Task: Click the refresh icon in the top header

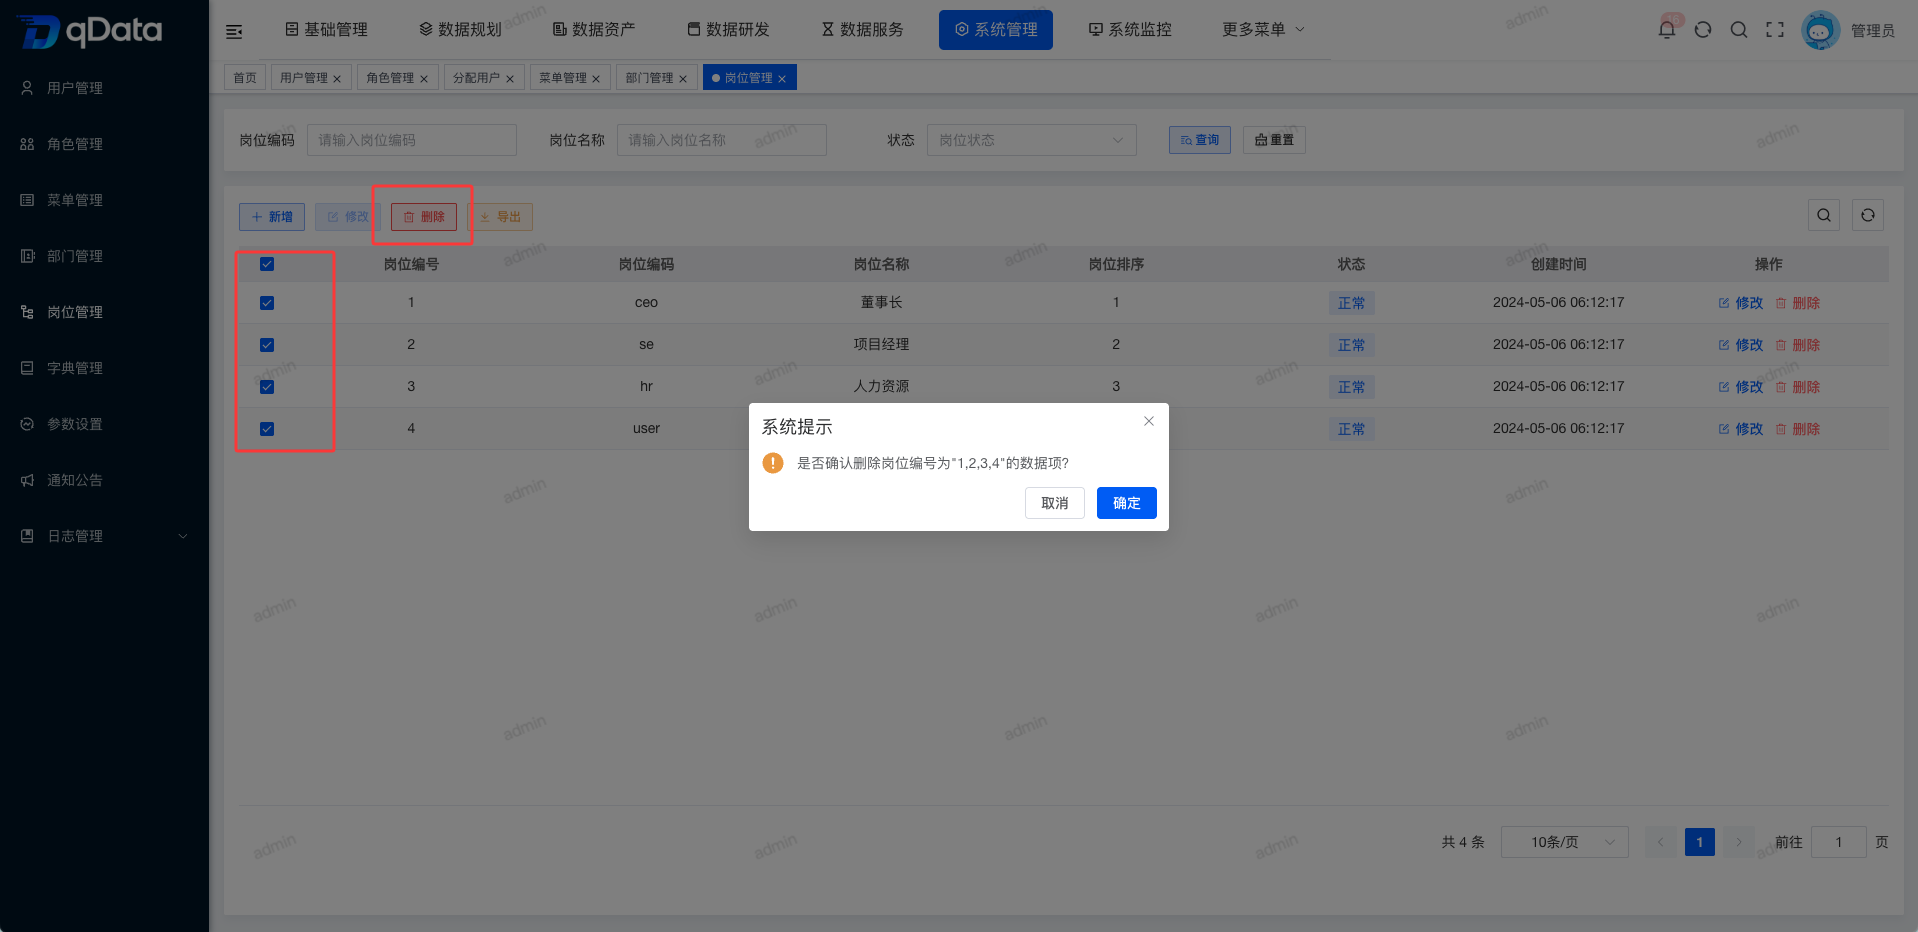Action: pos(1703,30)
